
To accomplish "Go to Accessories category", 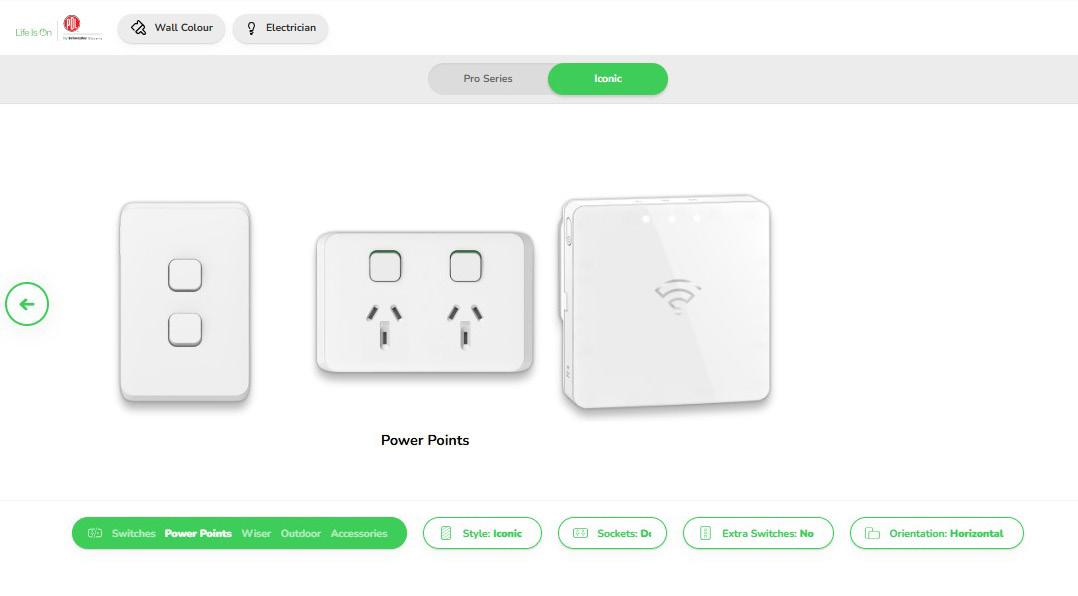I will [x=359, y=533].
